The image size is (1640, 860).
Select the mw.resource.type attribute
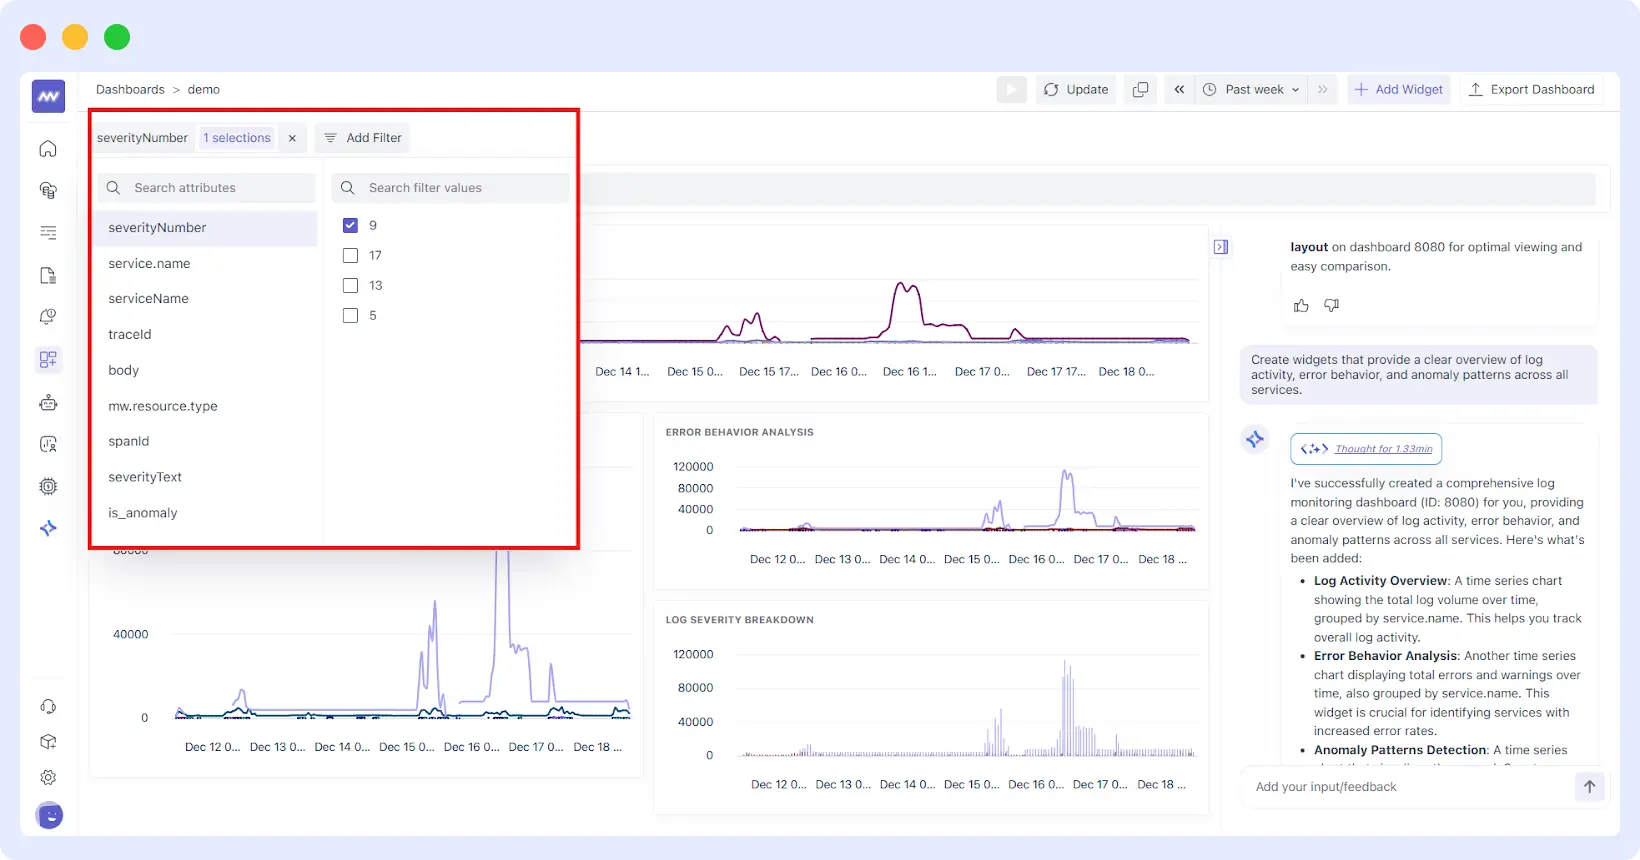(206, 406)
